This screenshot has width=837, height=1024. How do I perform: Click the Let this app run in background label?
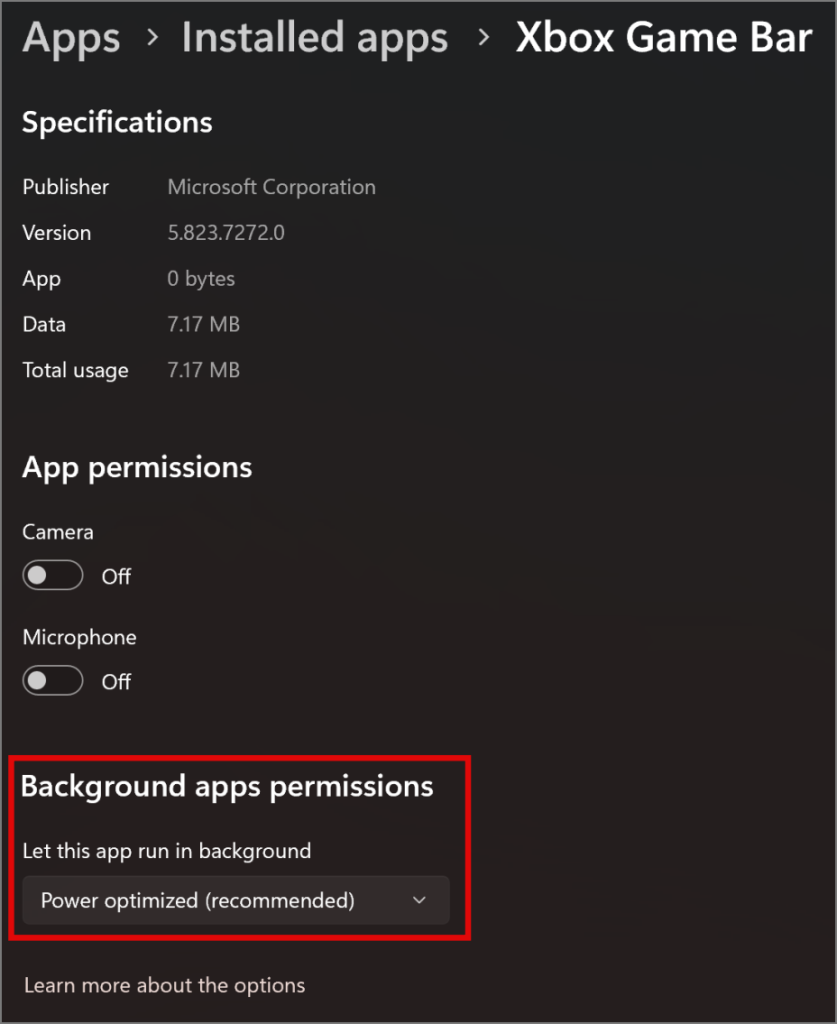(167, 851)
